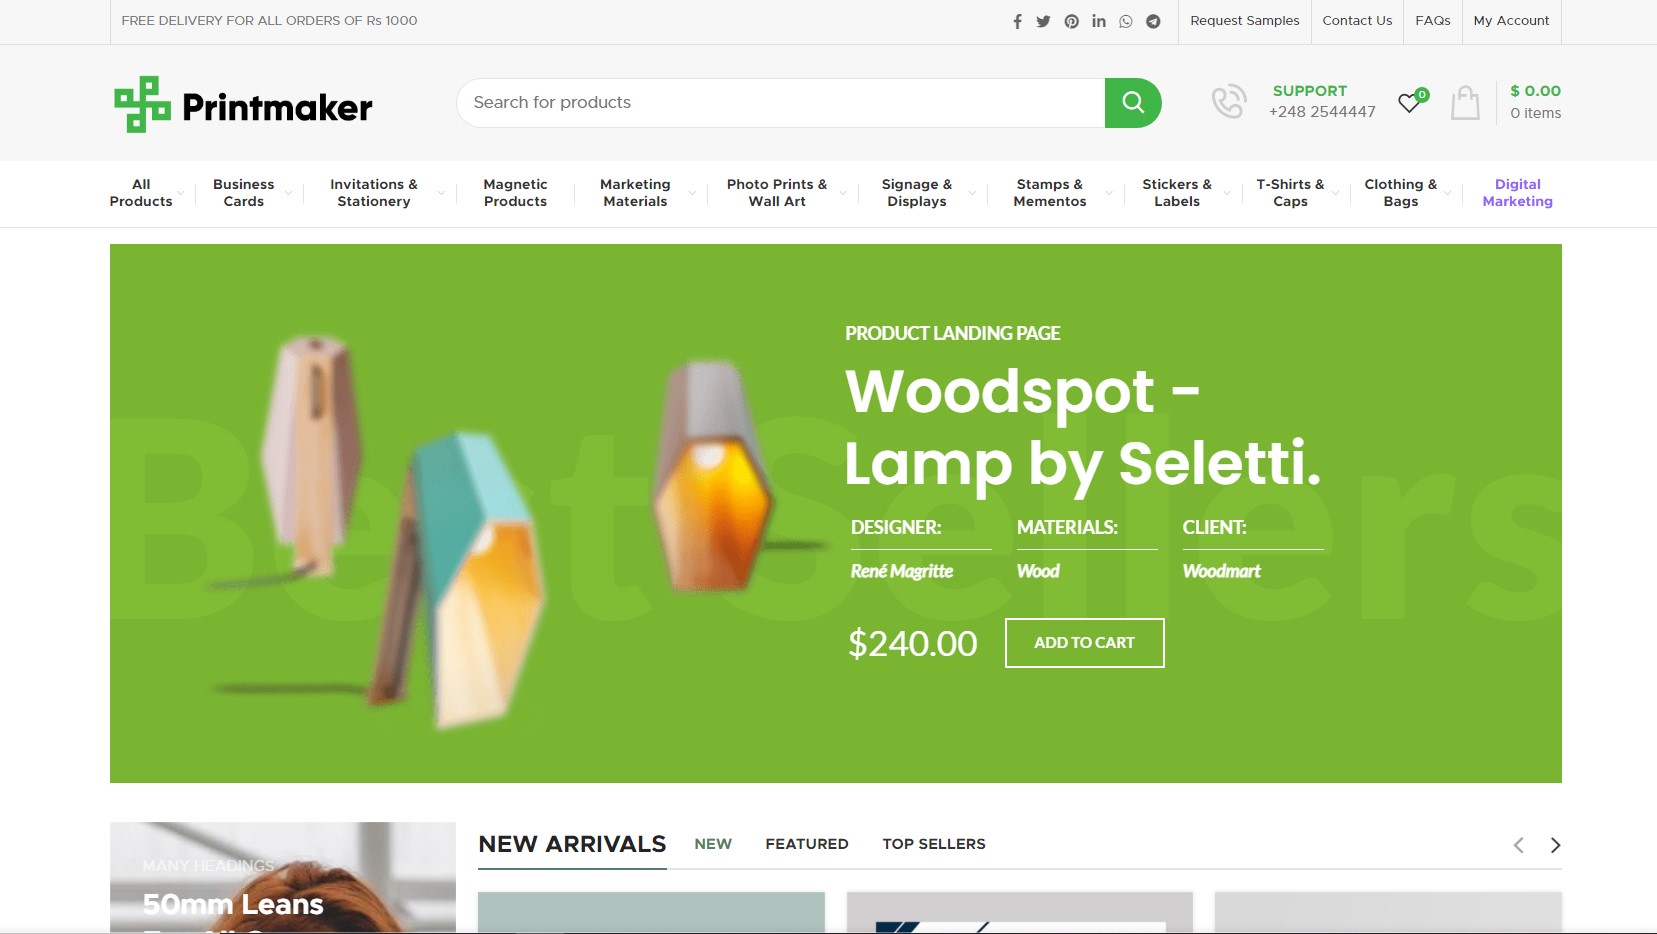Focus the Search for products field
The width and height of the screenshot is (1657, 934).
[x=781, y=102]
